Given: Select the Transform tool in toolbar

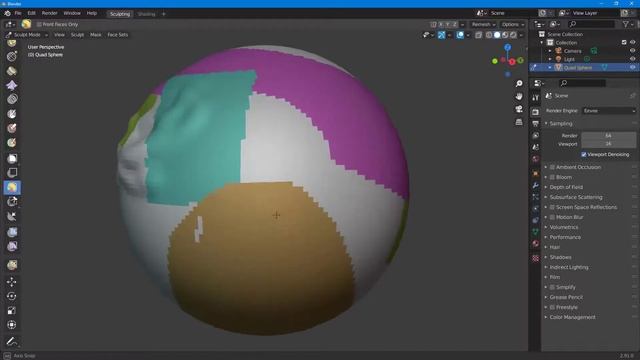Looking at the screenshot, I should (x=12, y=325).
